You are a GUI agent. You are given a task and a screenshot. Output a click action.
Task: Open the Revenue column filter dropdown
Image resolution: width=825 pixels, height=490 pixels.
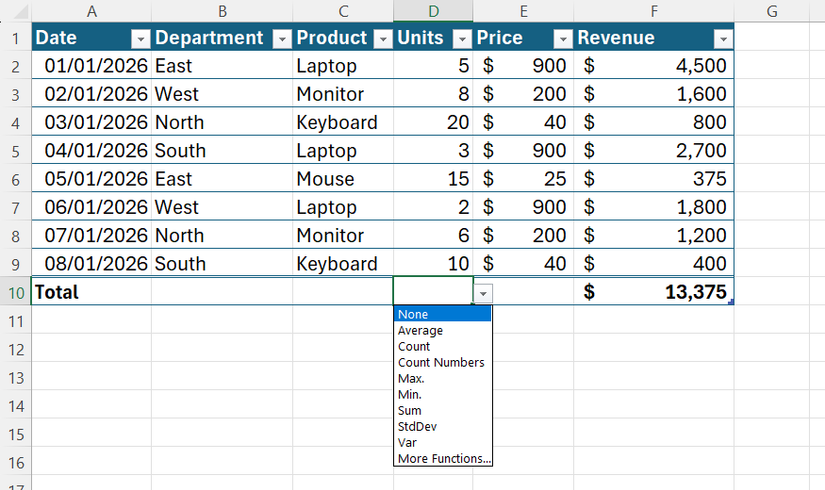722,39
